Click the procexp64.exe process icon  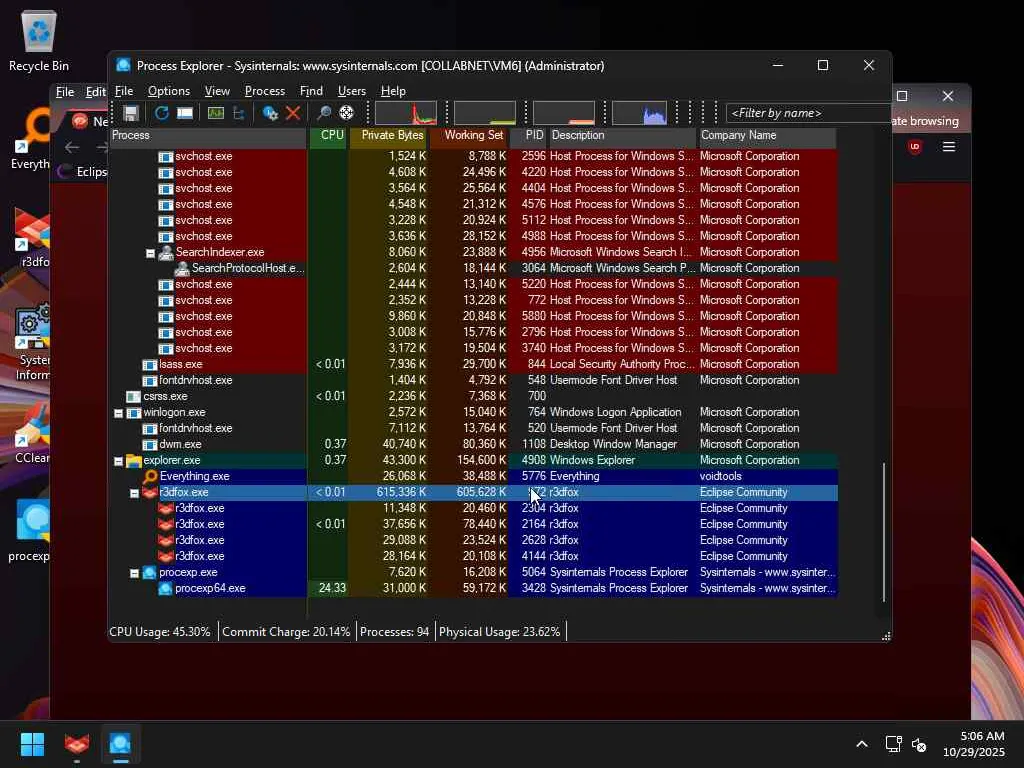[165, 588]
